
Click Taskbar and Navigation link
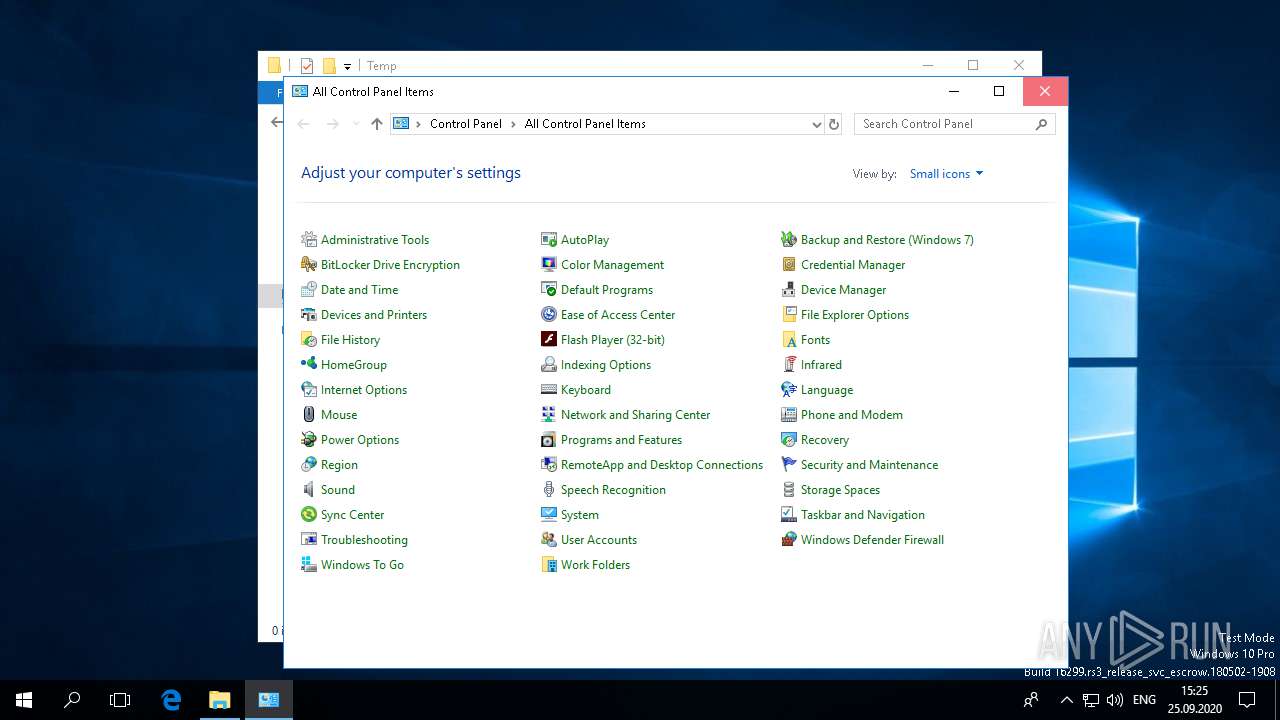tap(863, 515)
